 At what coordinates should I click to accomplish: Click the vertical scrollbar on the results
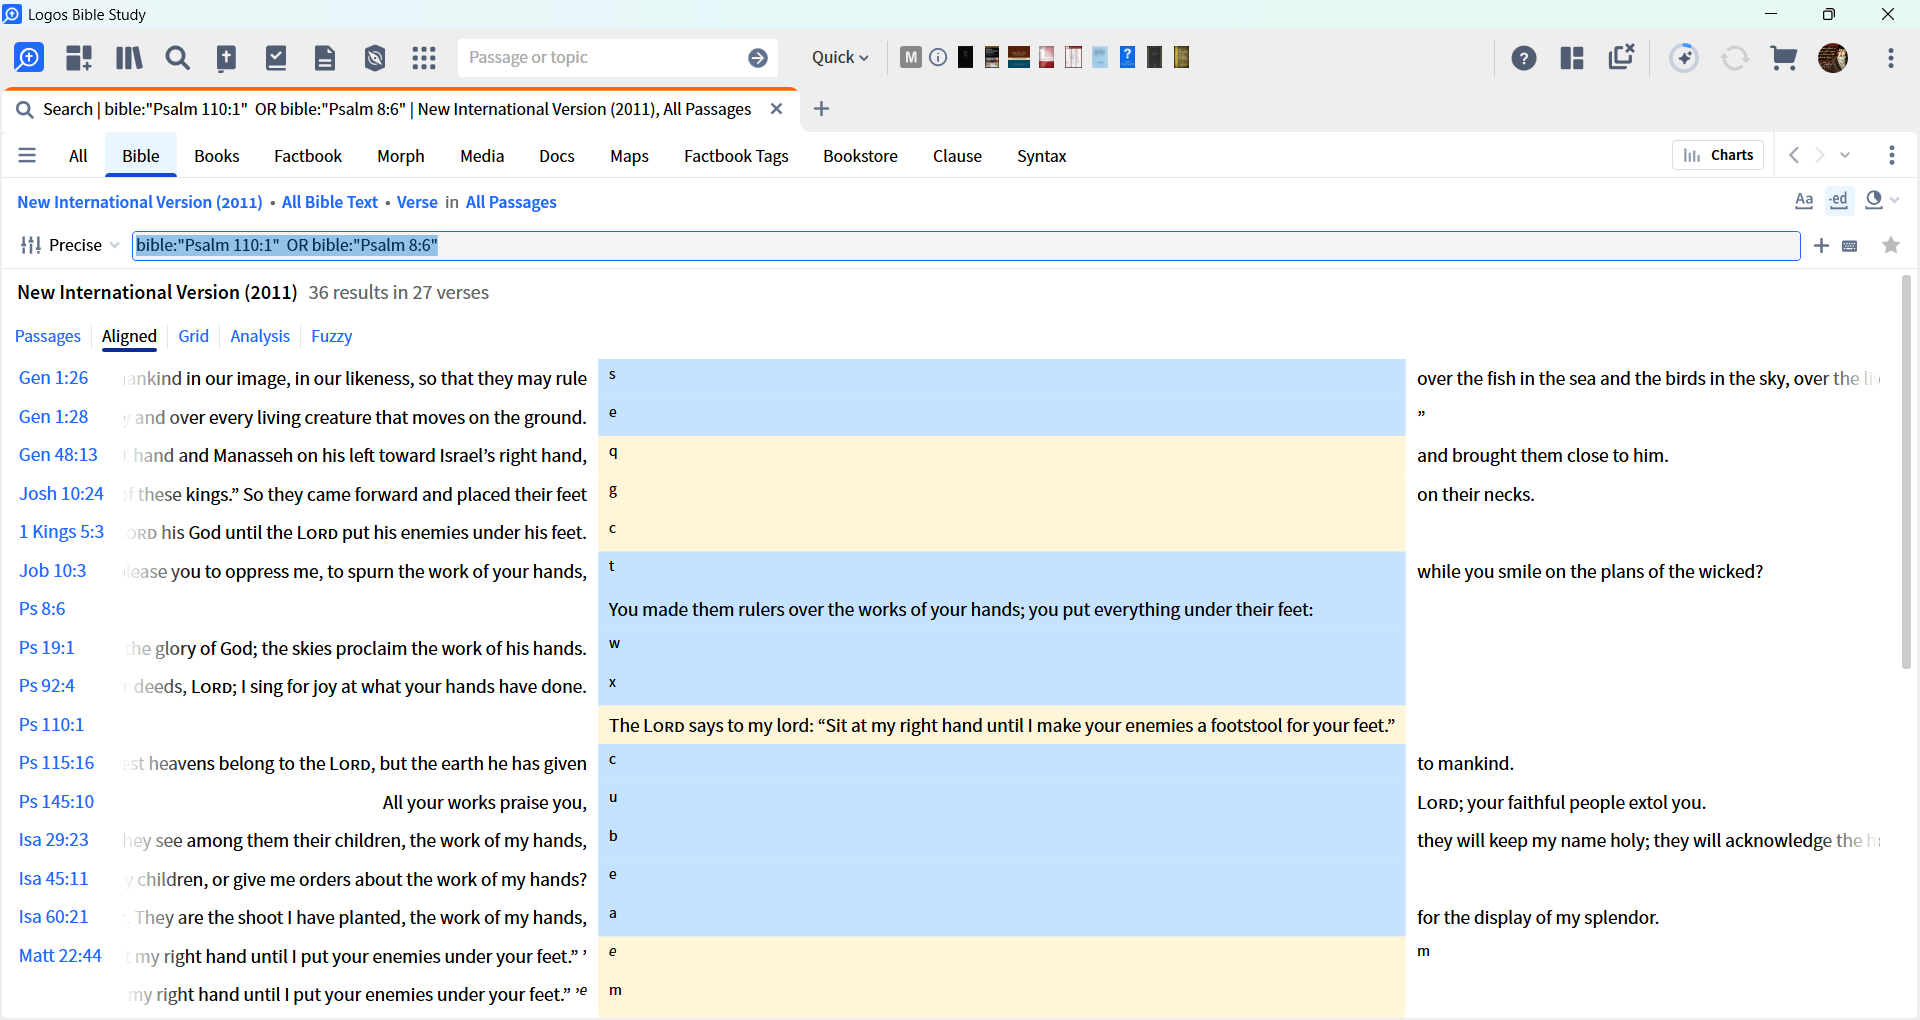(1906, 472)
